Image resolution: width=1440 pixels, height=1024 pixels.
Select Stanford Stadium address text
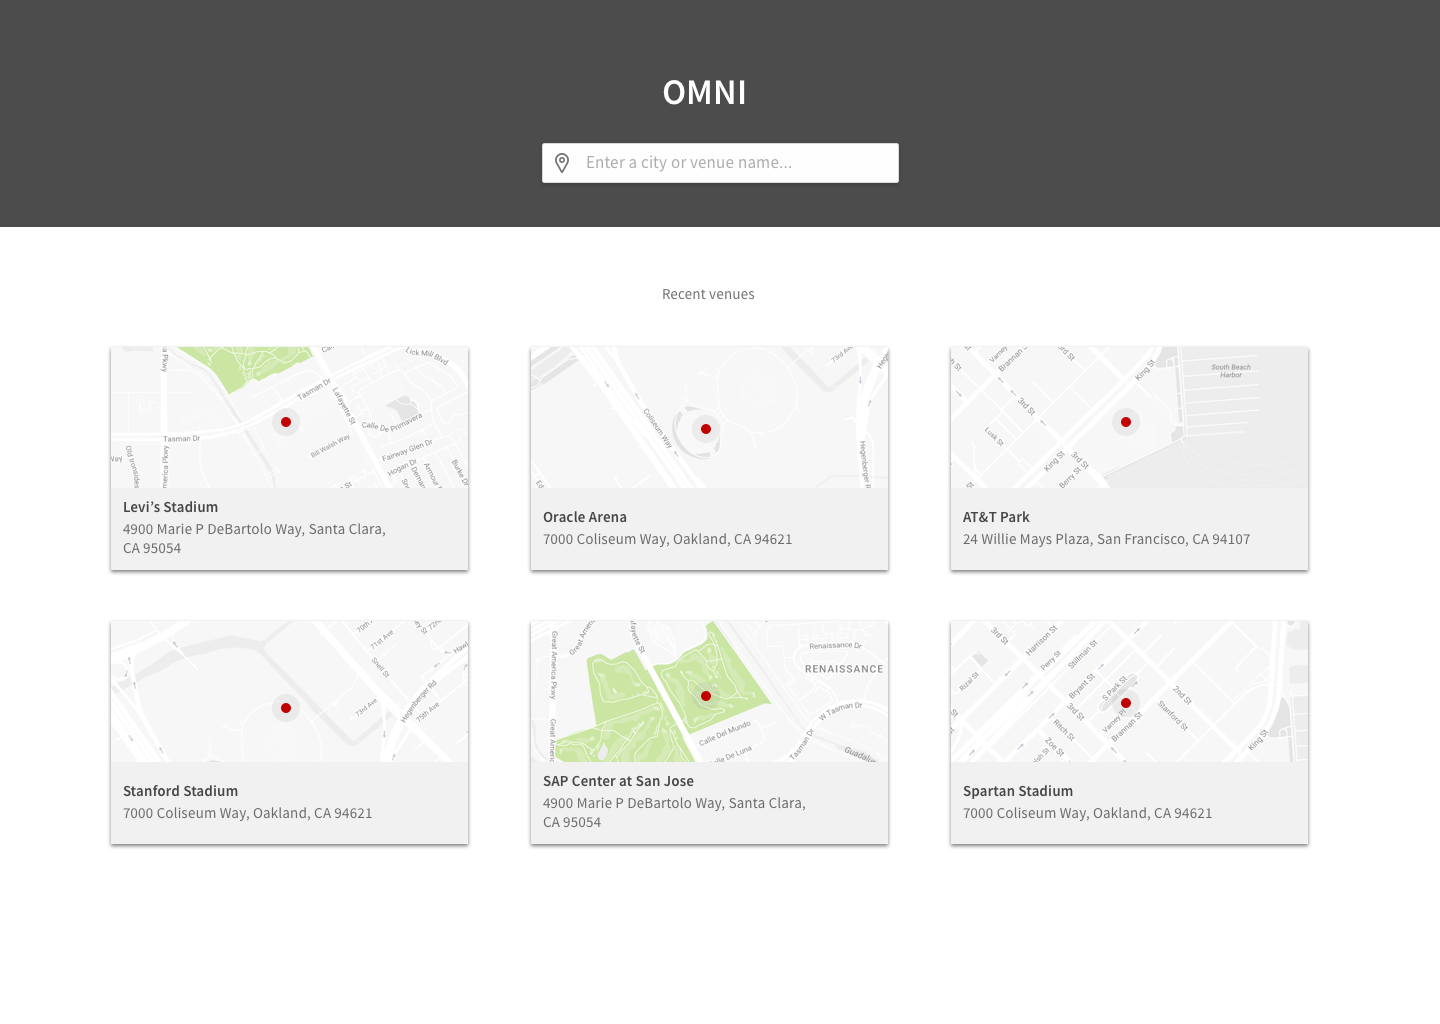click(x=247, y=813)
